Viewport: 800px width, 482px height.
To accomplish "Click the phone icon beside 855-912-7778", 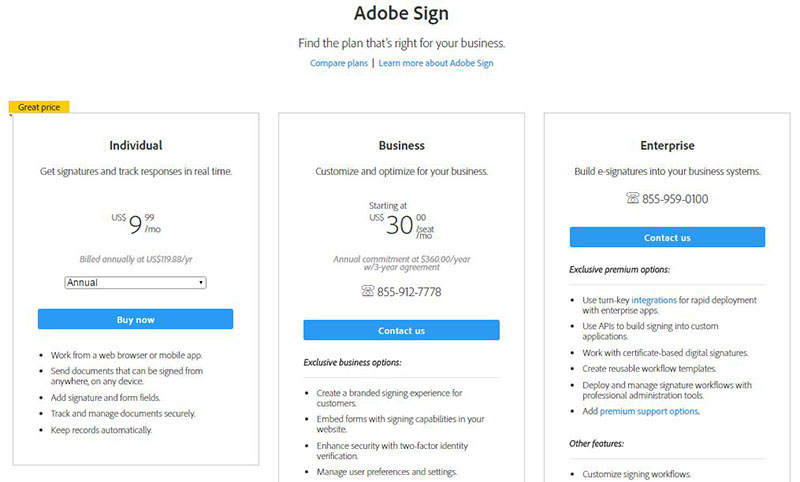I will coord(367,291).
